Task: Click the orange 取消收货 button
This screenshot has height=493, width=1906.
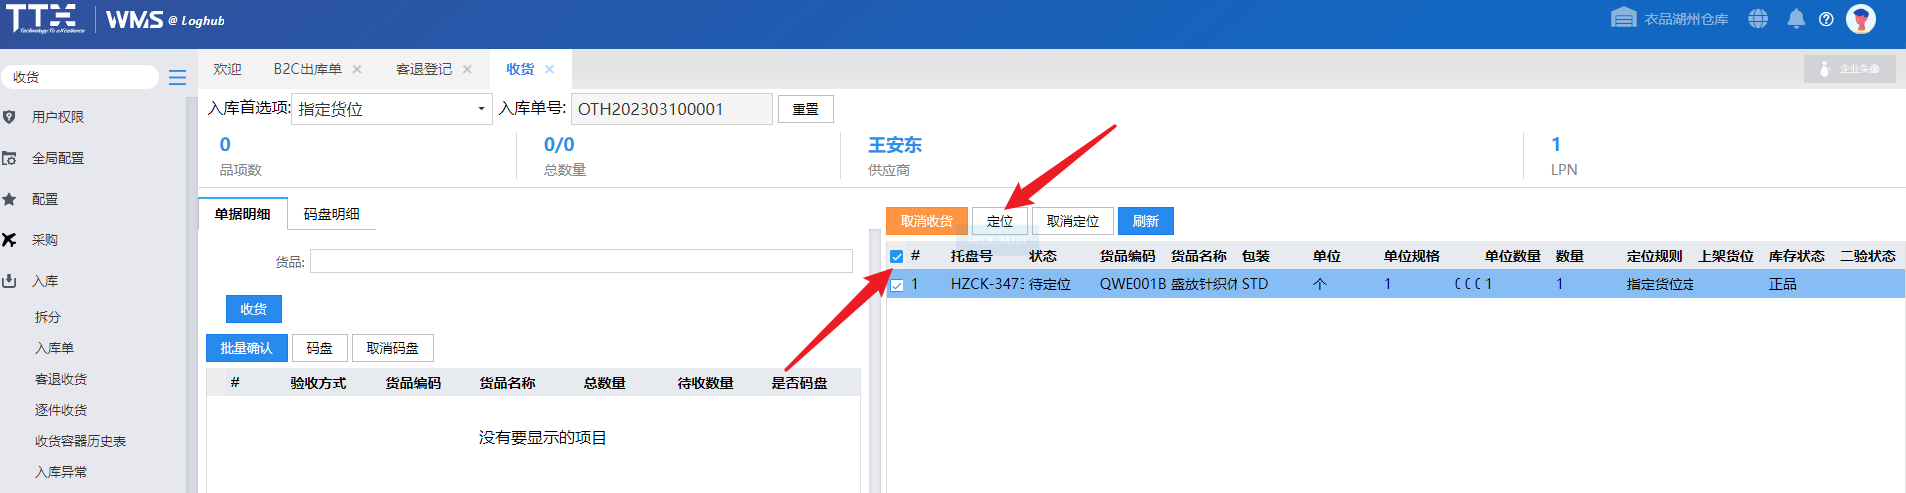Action: coord(926,221)
